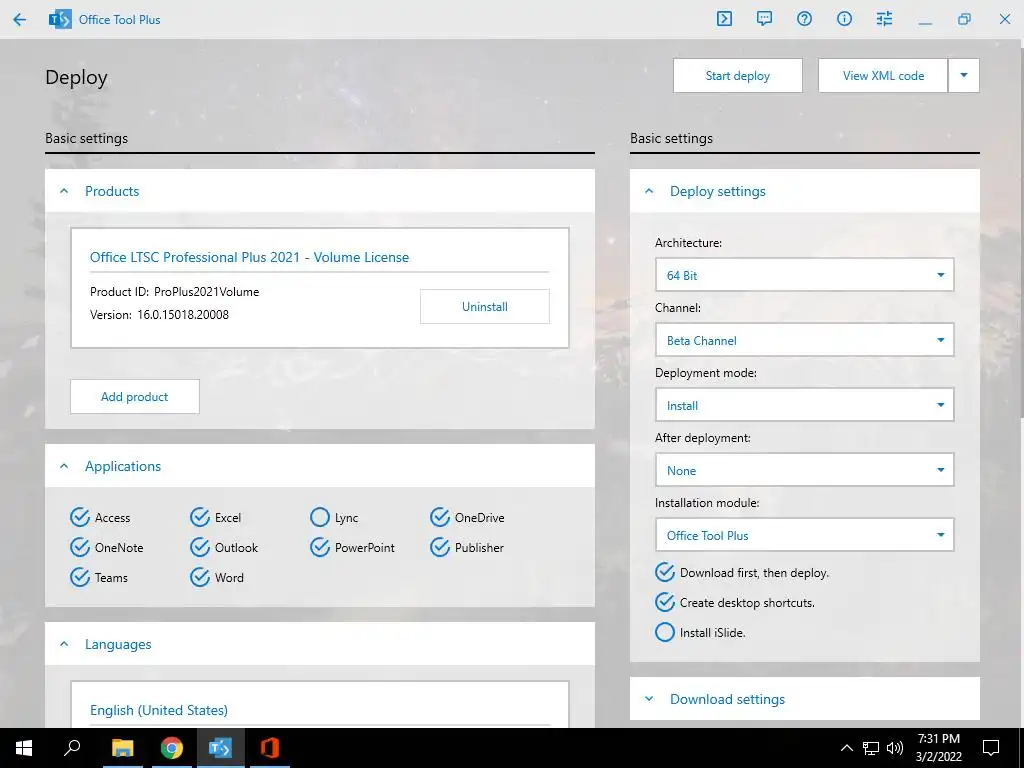The width and height of the screenshot is (1024, 768).
Task: Open the After deployment dropdown
Action: (804, 470)
